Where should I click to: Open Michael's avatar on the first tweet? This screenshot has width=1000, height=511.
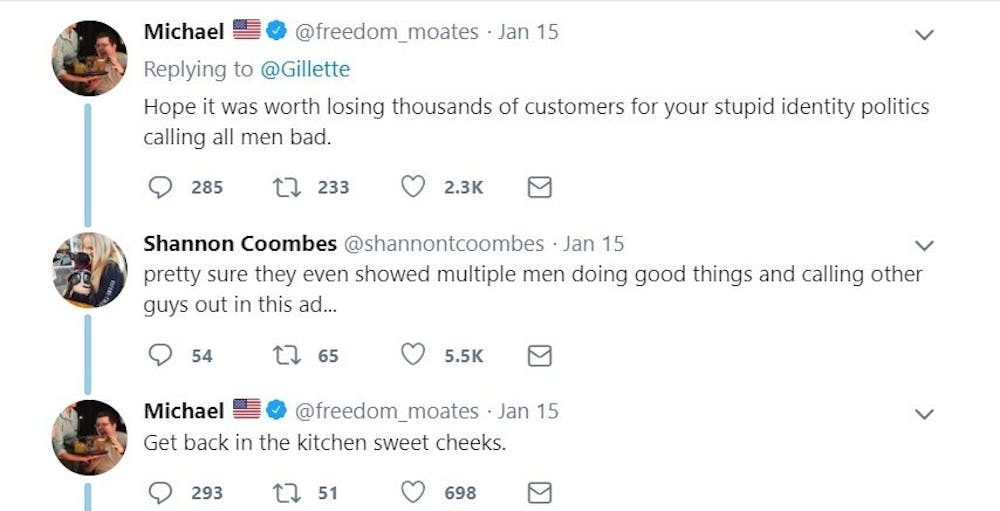tap(89, 58)
